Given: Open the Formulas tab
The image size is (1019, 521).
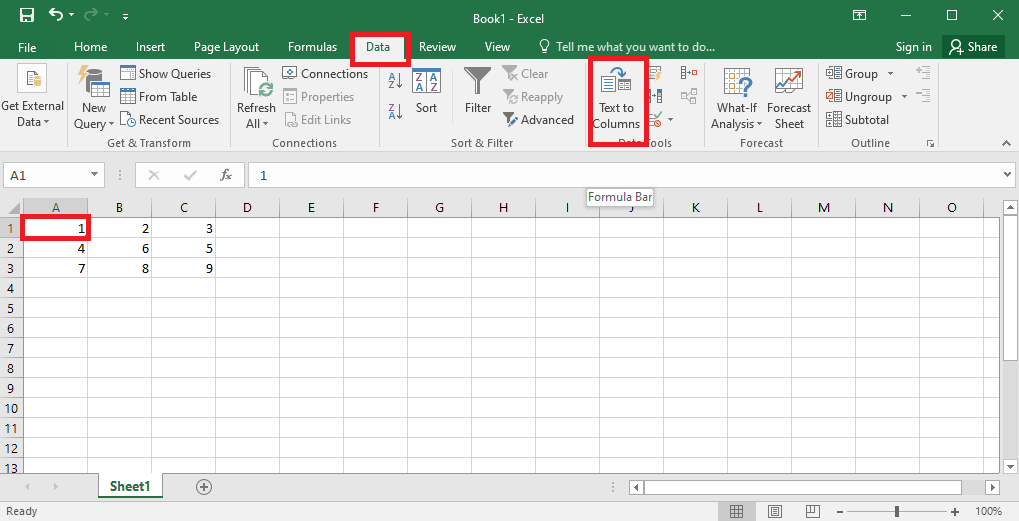Looking at the screenshot, I should pos(313,47).
